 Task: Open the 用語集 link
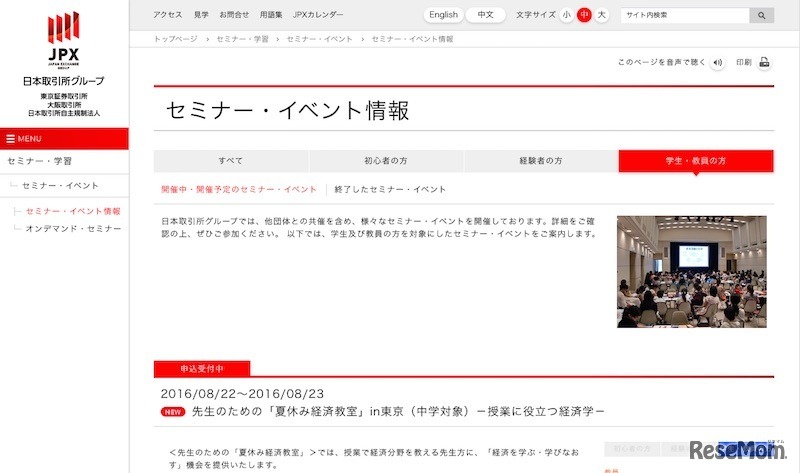coord(271,15)
